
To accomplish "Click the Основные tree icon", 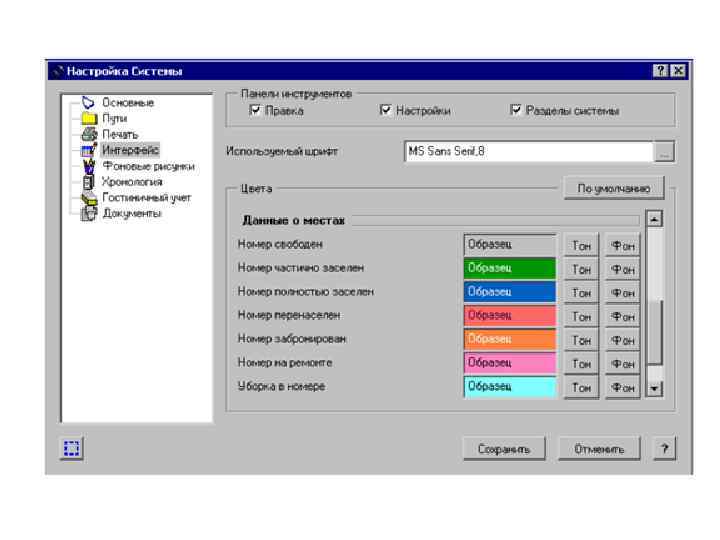I will [88, 102].
